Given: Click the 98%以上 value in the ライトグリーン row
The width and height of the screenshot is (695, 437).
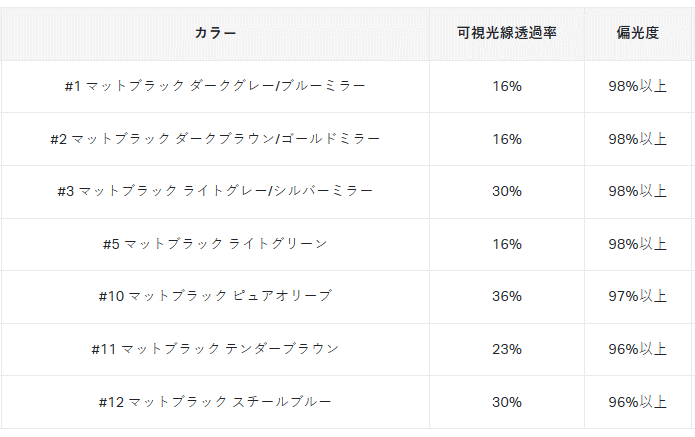Looking at the screenshot, I should click(637, 244).
